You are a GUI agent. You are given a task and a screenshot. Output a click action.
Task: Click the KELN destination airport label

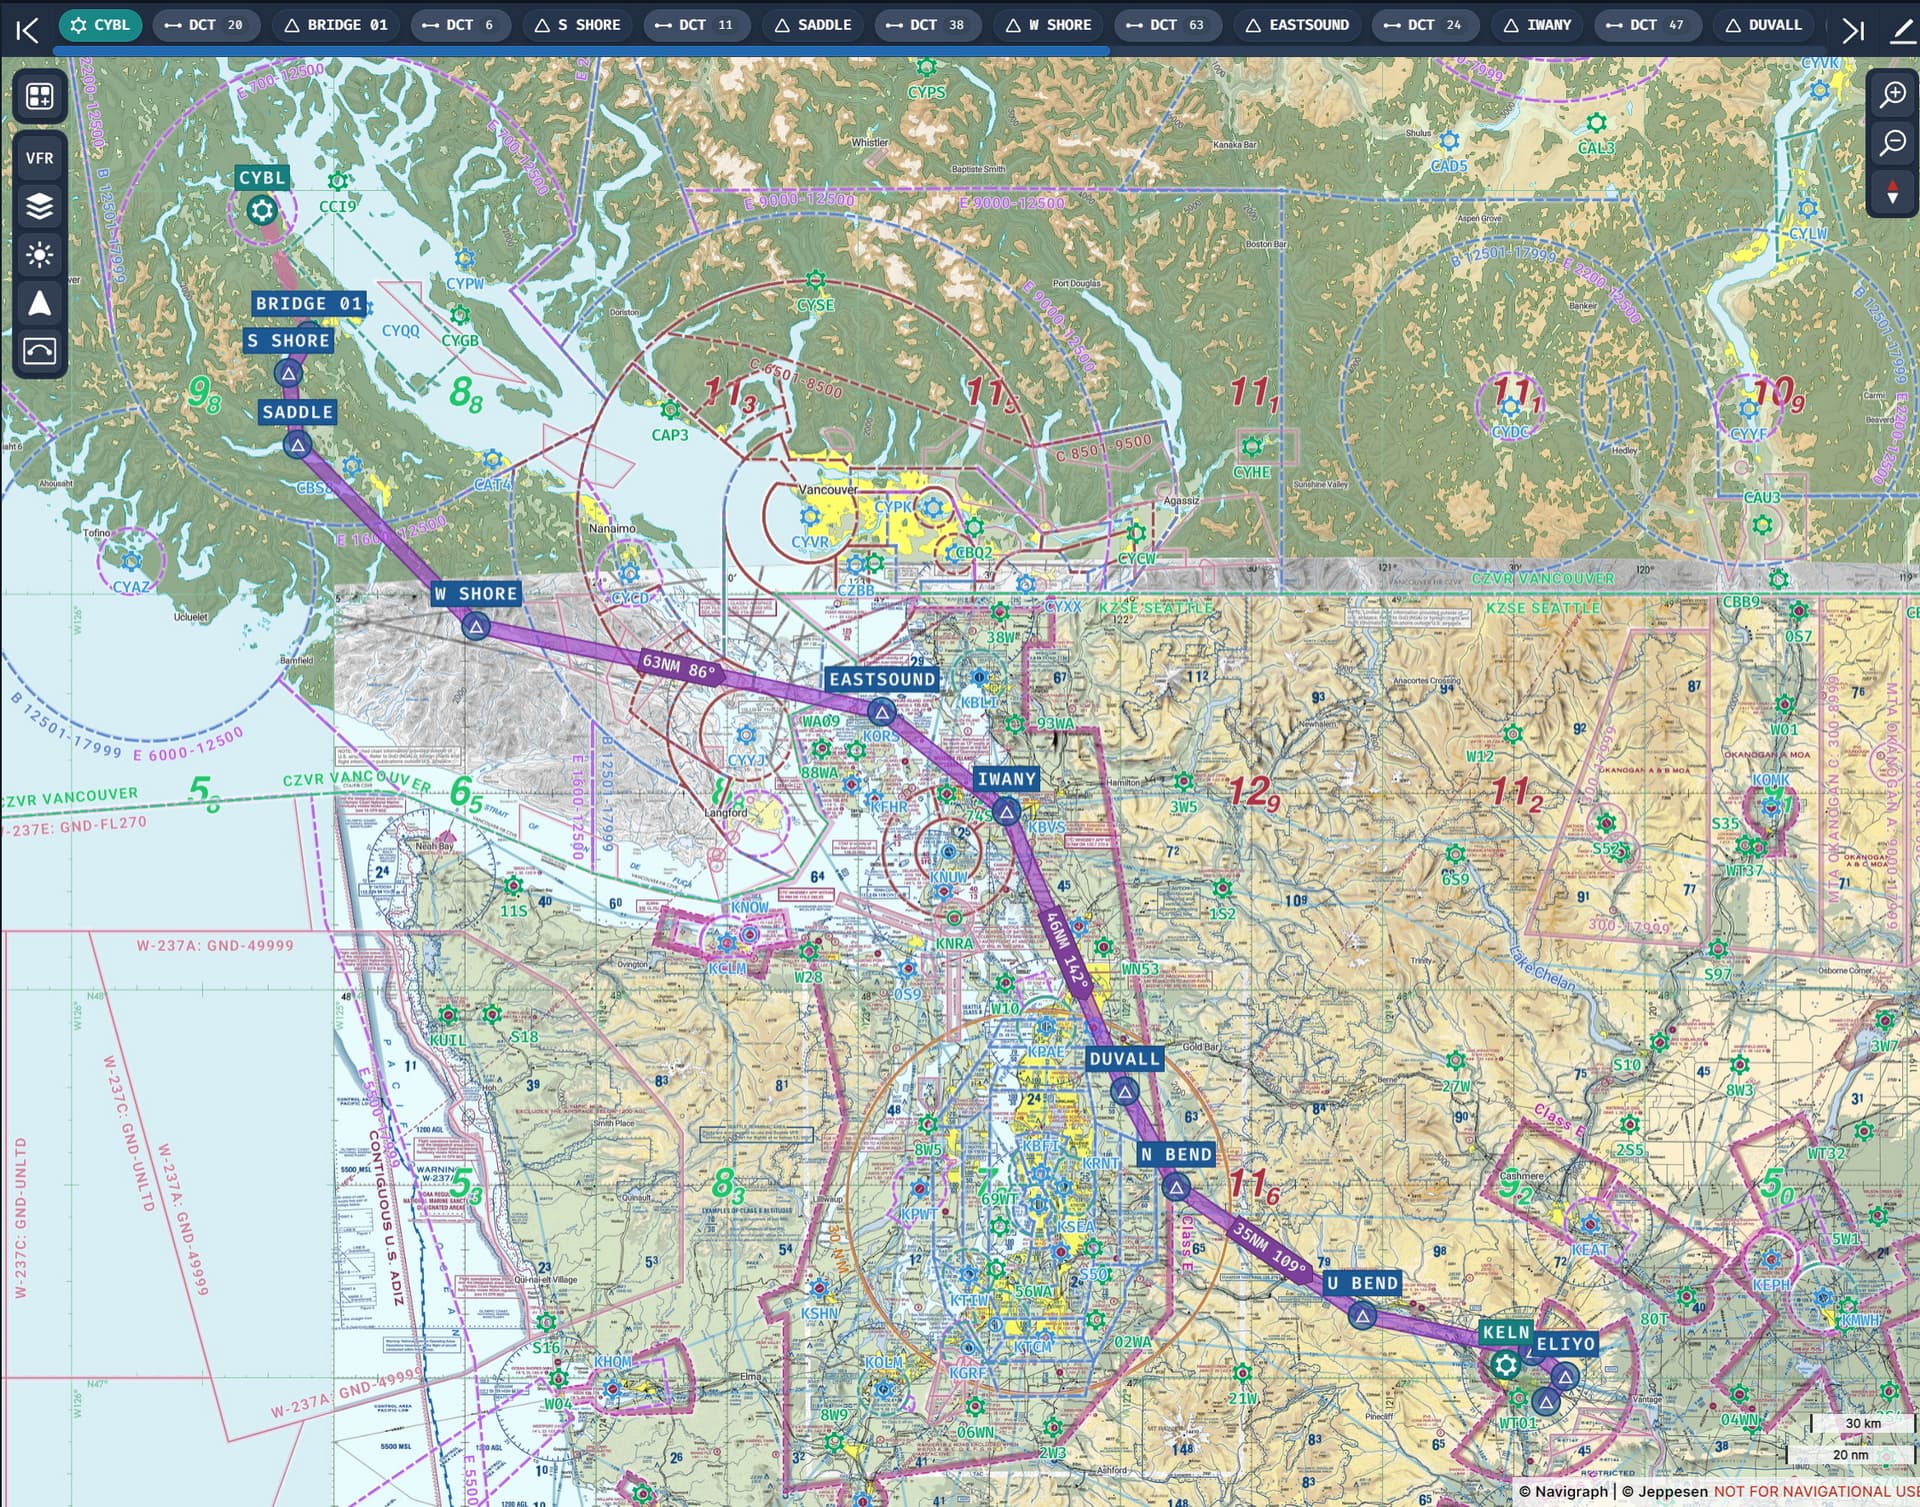1505,1332
